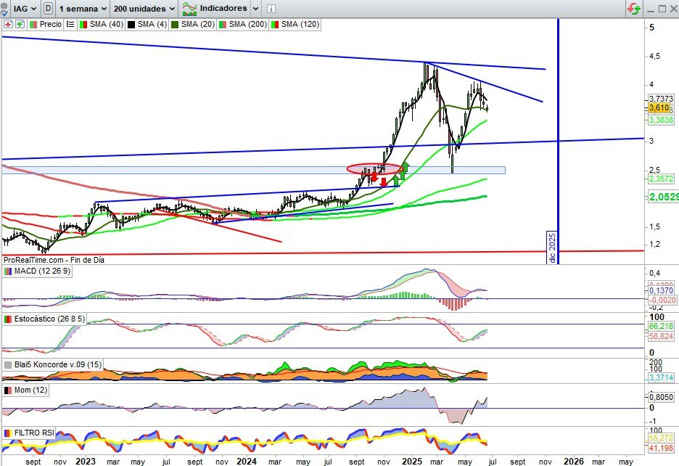The image size is (679, 466).
Task: Click the Mom (12) panel color icon
Action: tap(8, 390)
